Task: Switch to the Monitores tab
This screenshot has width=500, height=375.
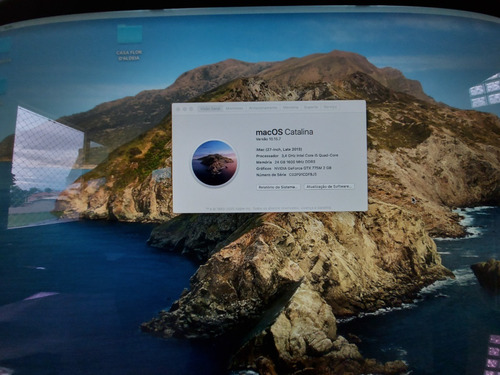Action: pos(234,108)
